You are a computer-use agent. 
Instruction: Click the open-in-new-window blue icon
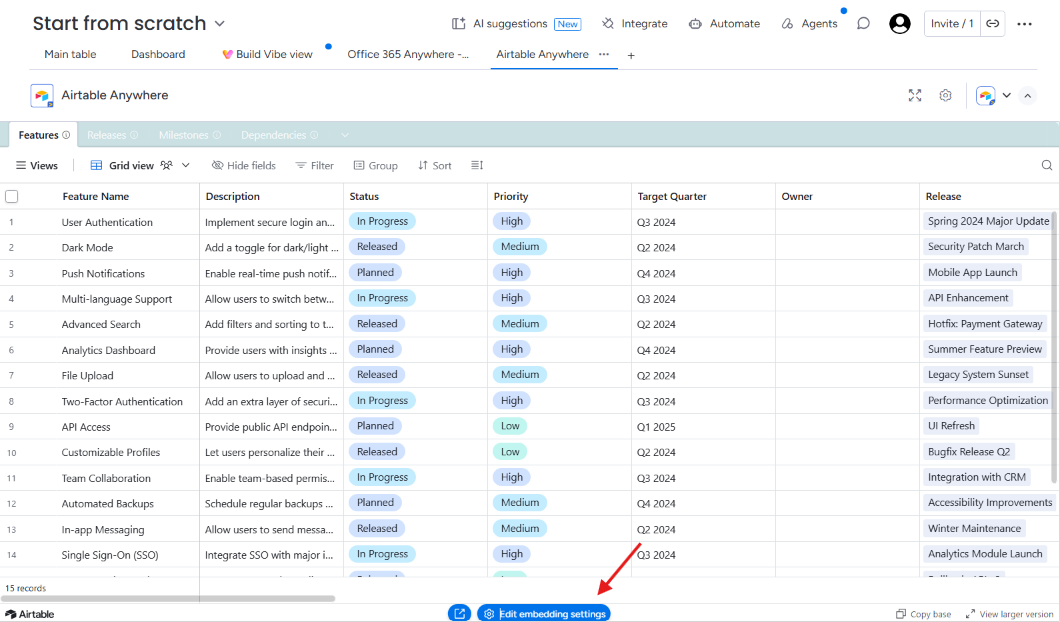tap(460, 613)
